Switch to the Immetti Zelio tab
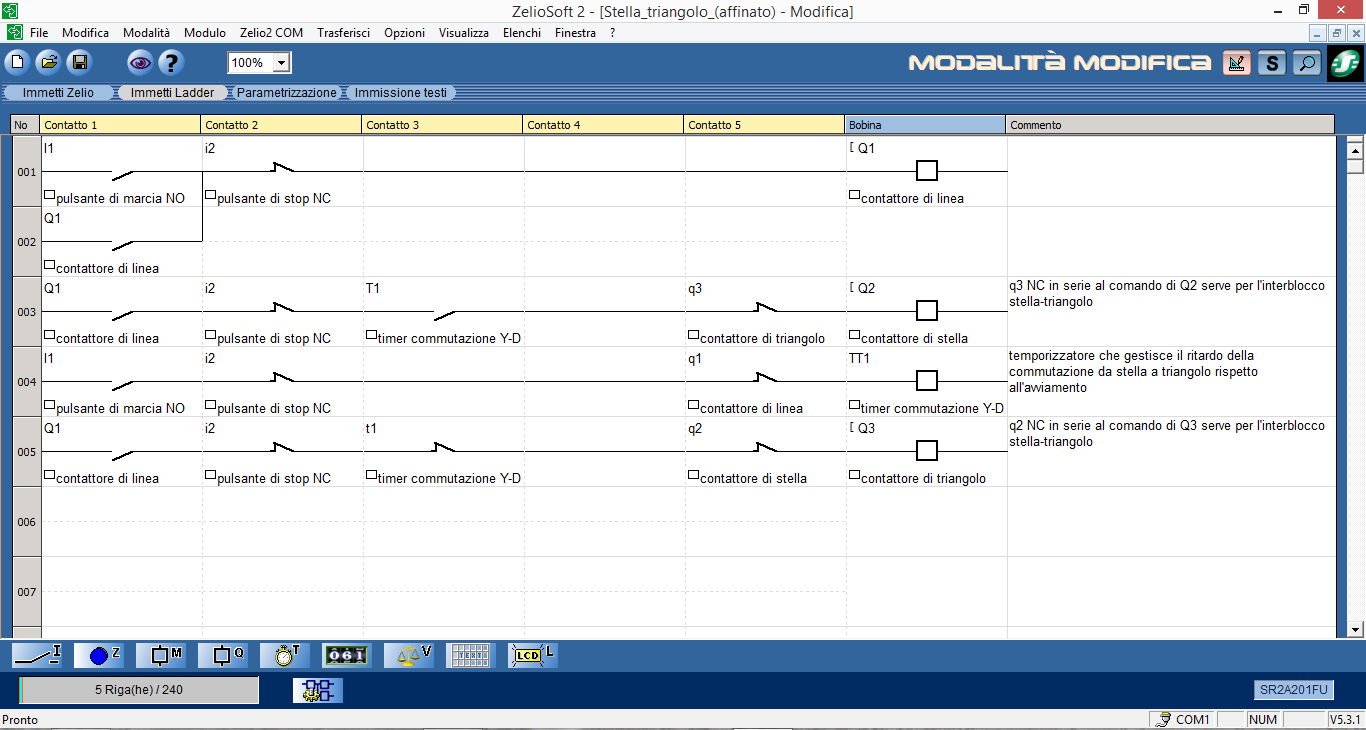This screenshot has width=1366, height=730. click(58, 93)
